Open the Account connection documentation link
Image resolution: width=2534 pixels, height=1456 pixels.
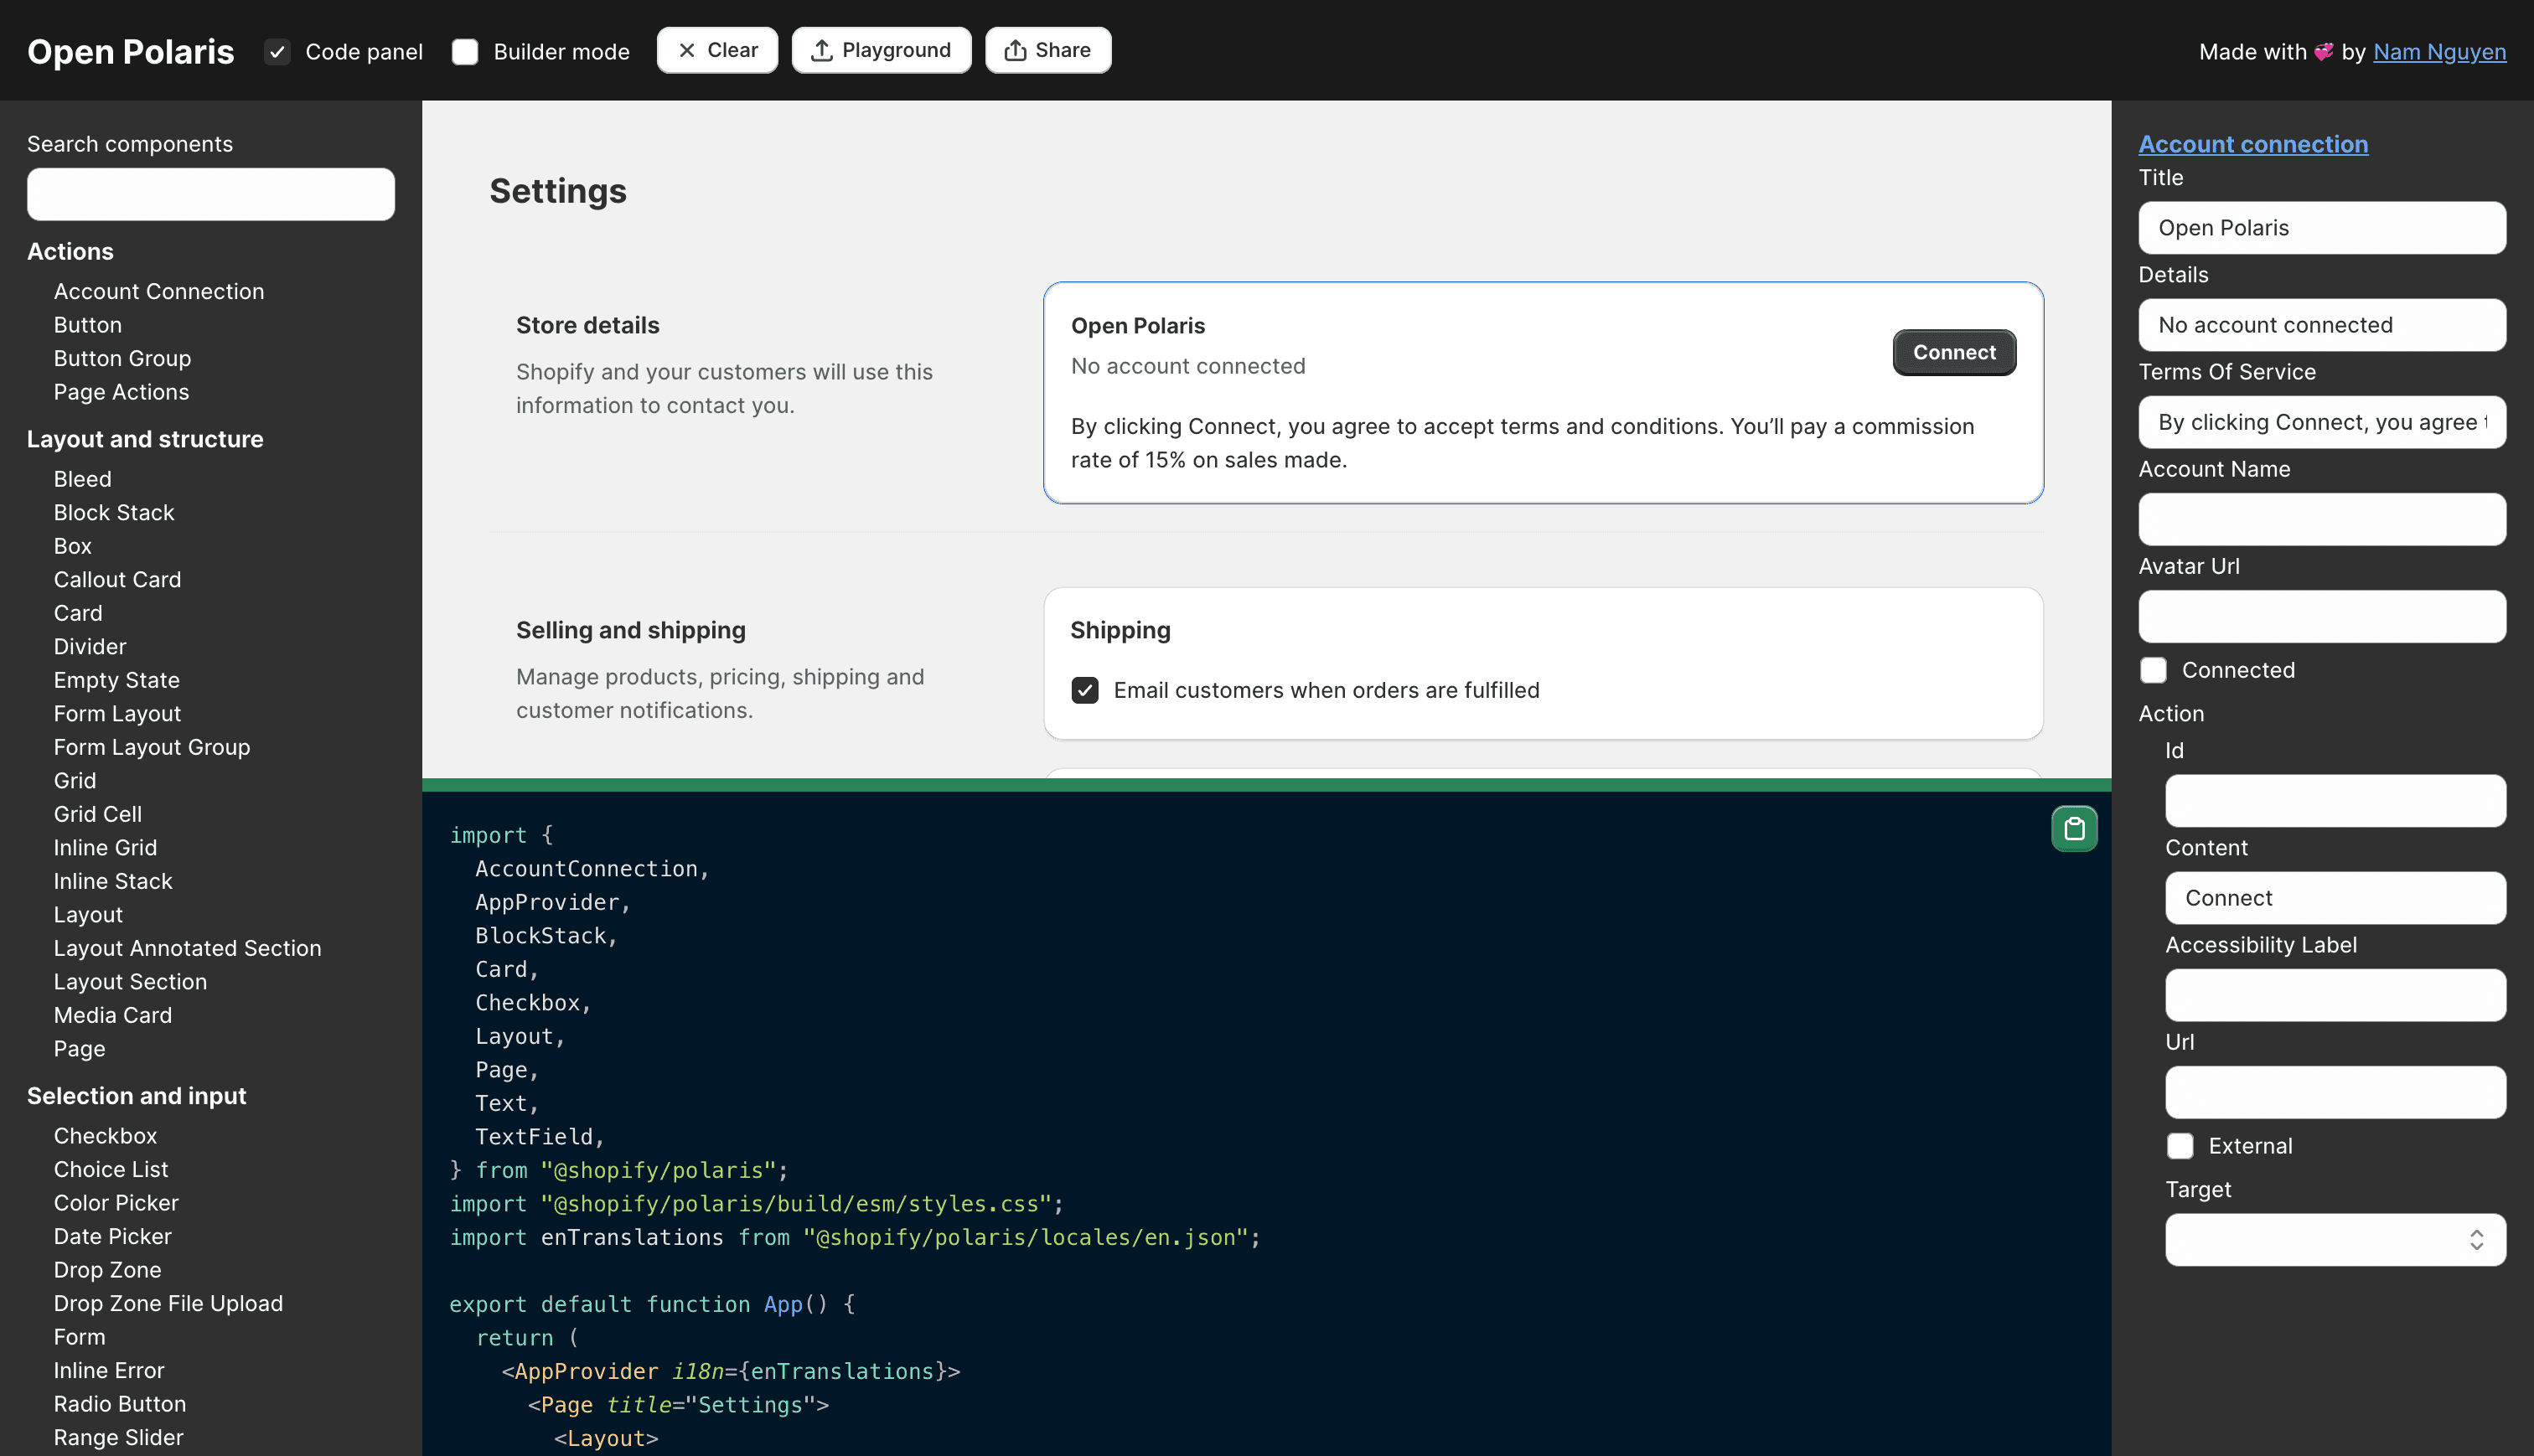coord(2252,143)
